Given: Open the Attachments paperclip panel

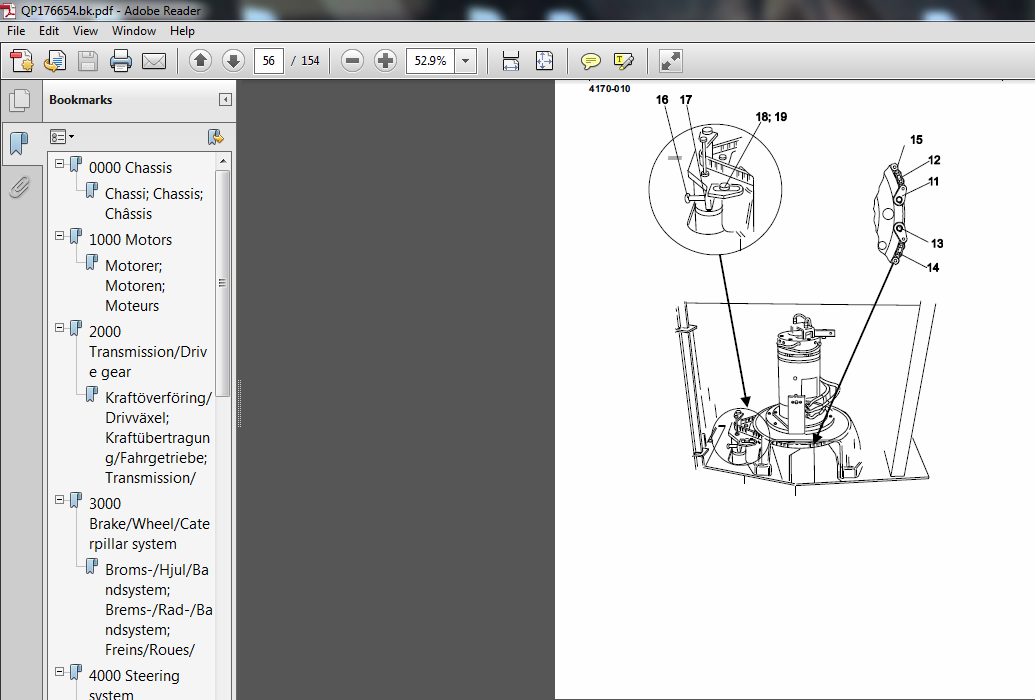Looking at the screenshot, I should (20, 187).
